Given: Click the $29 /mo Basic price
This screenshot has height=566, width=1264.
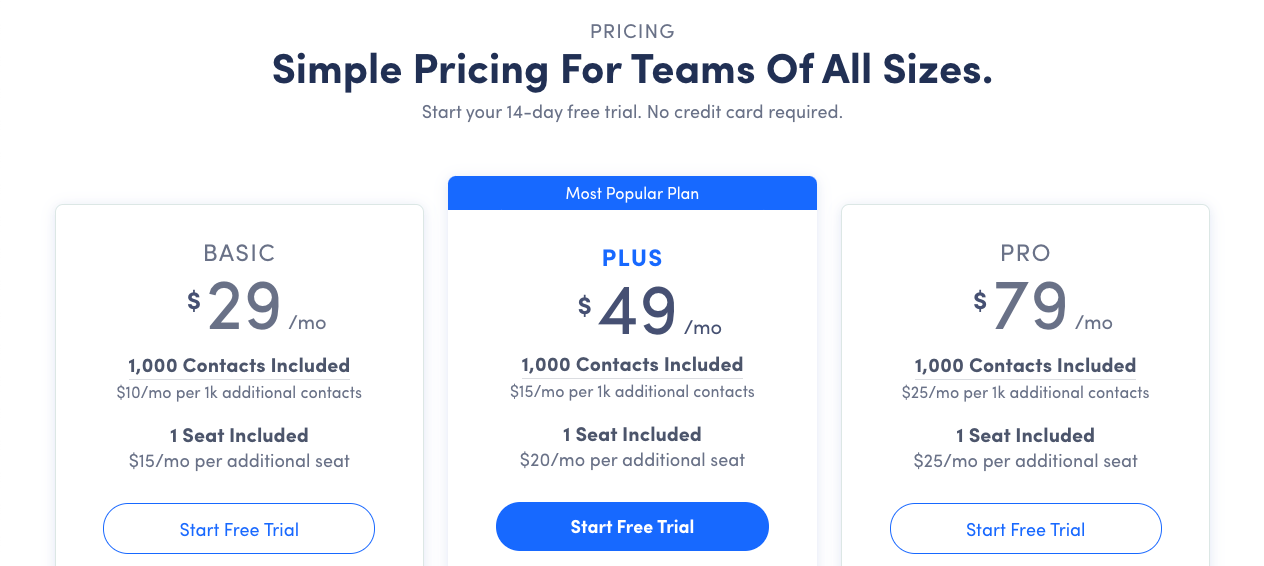Looking at the screenshot, I should [257, 307].
